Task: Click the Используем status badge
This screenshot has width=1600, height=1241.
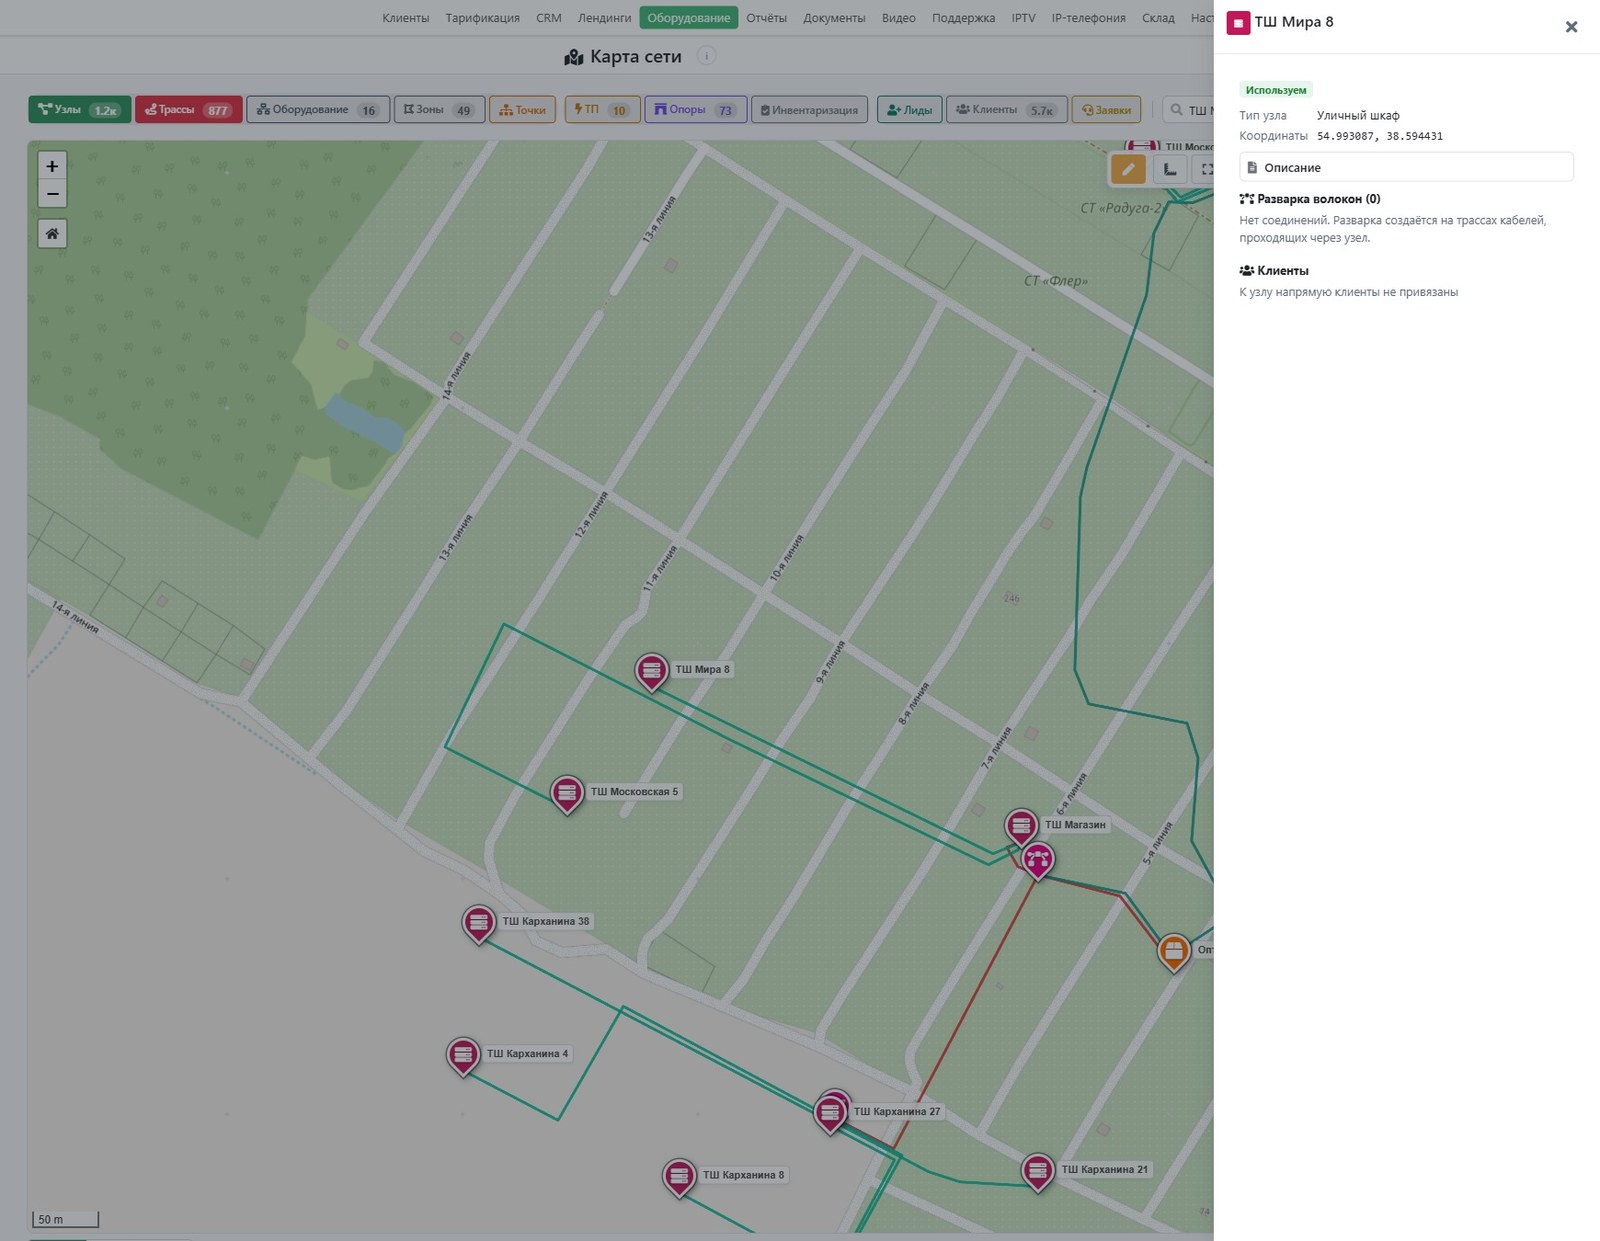Action: (1276, 90)
